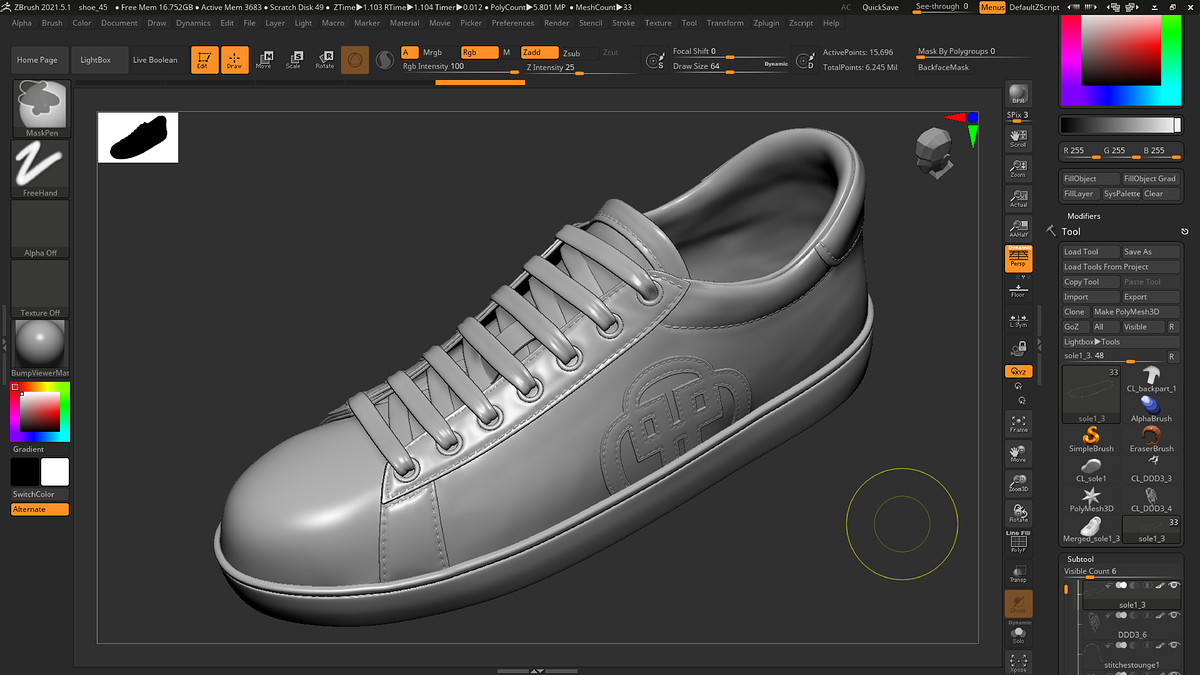Open the Alpha Off slot
This screenshot has height=675, width=1200.
[40, 228]
